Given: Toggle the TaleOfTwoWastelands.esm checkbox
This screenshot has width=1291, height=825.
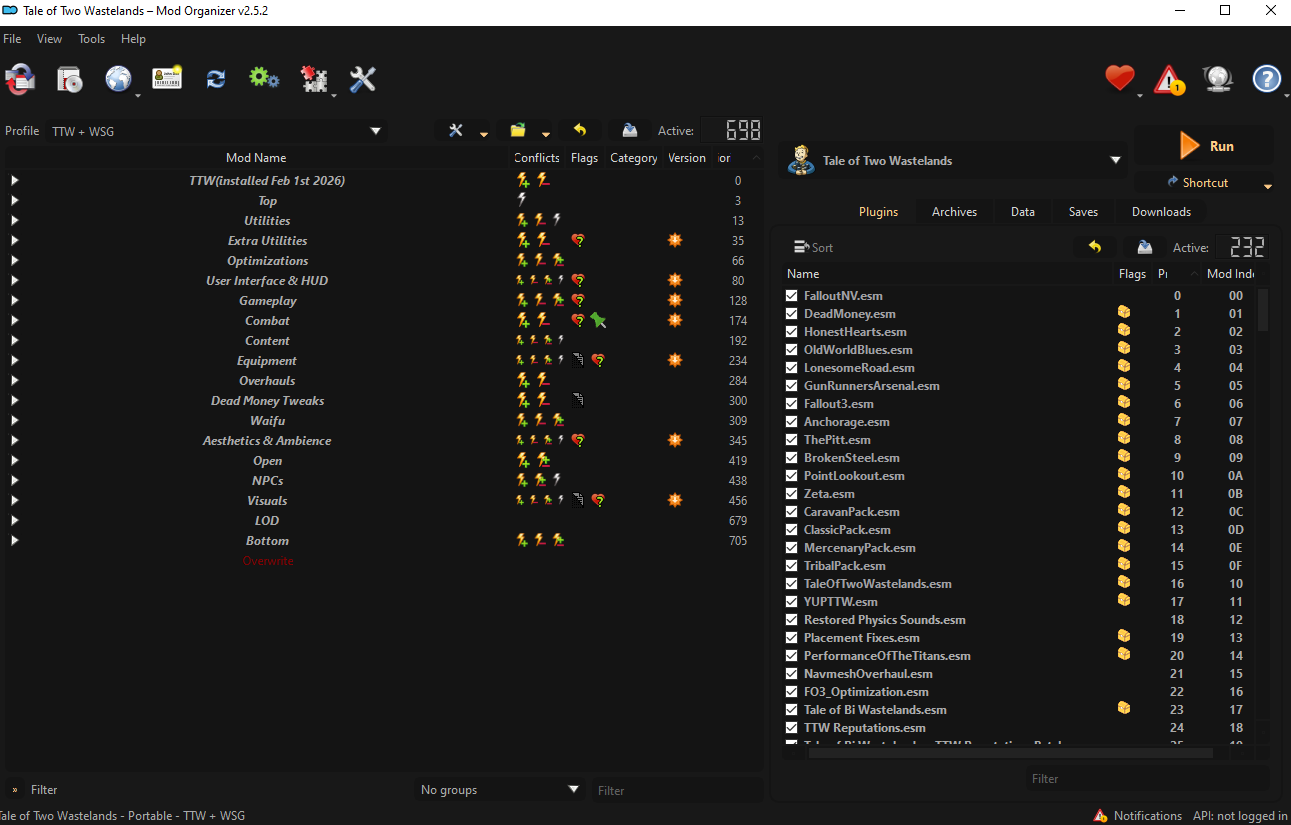Looking at the screenshot, I should (x=792, y=584).
